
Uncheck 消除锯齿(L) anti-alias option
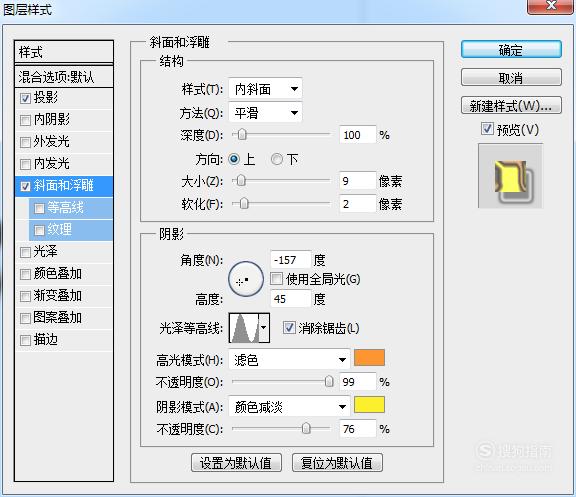(289, 327)
